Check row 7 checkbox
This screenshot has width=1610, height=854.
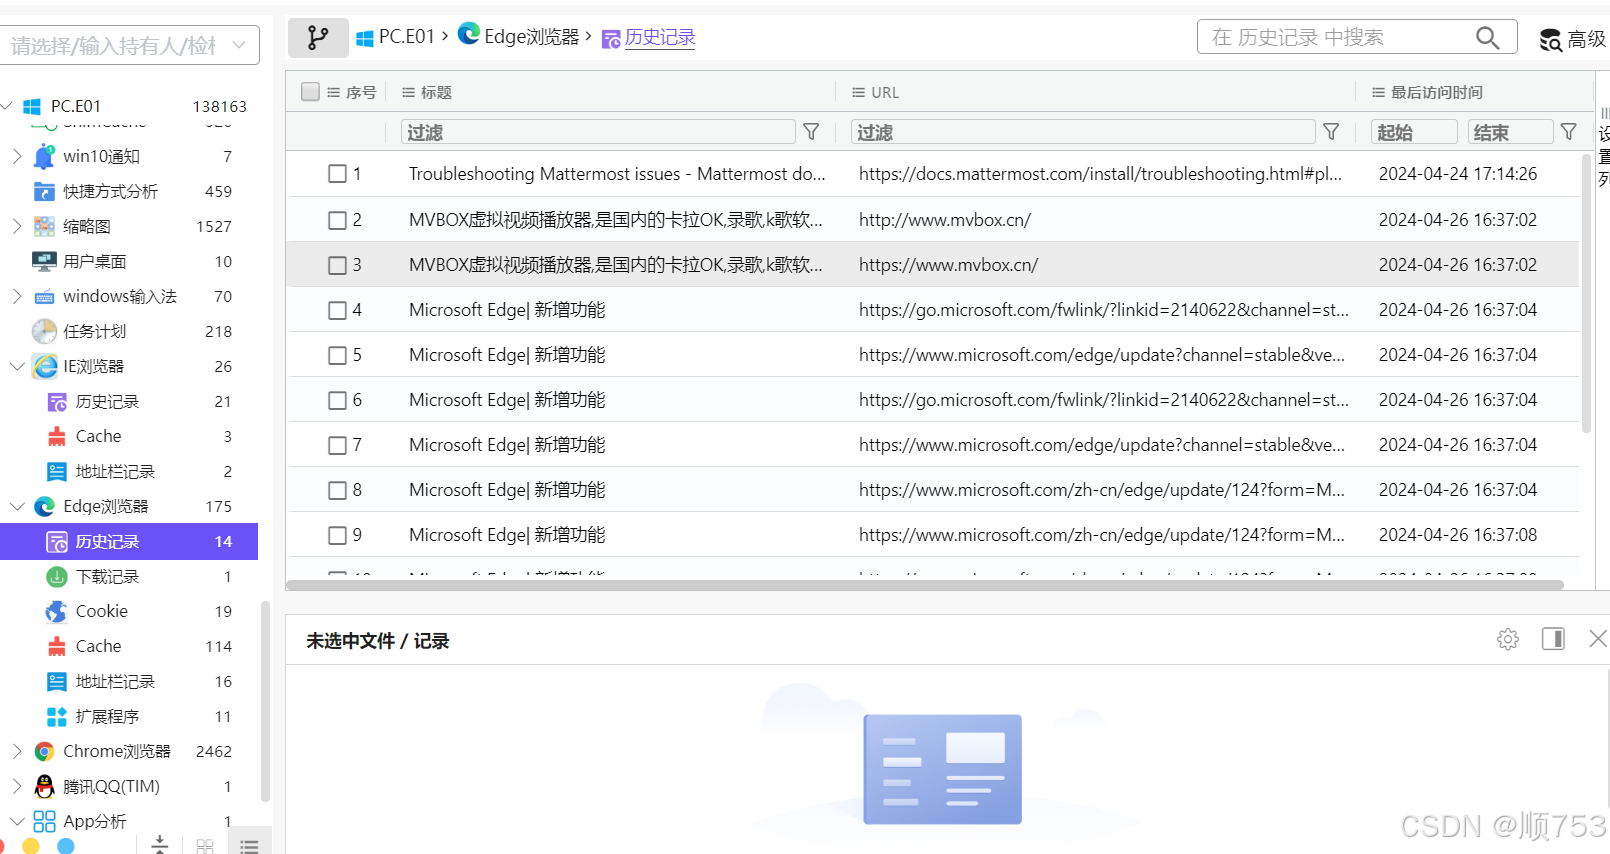(337, 445)
